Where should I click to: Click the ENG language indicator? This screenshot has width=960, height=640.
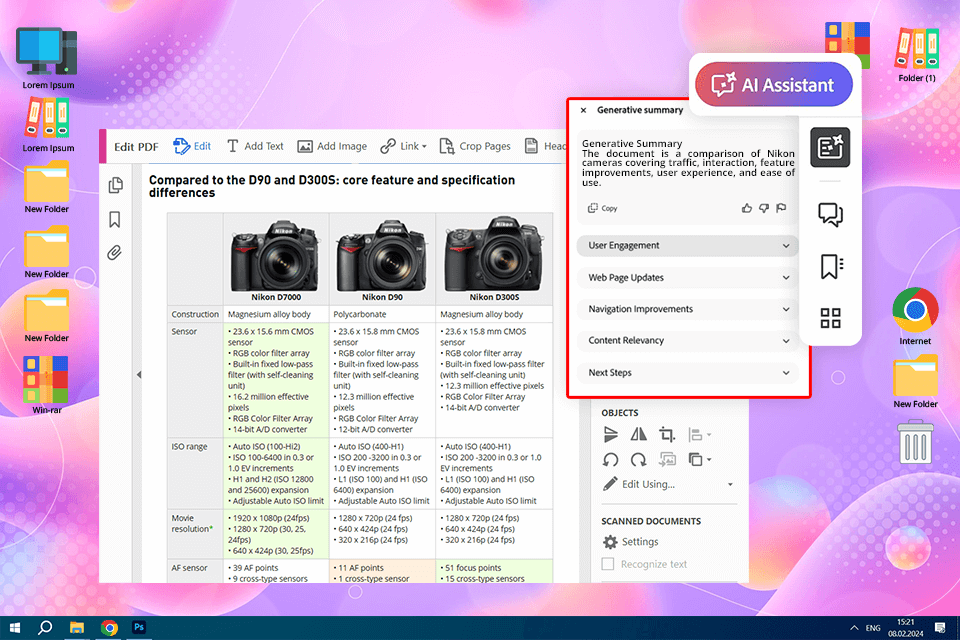873,628
